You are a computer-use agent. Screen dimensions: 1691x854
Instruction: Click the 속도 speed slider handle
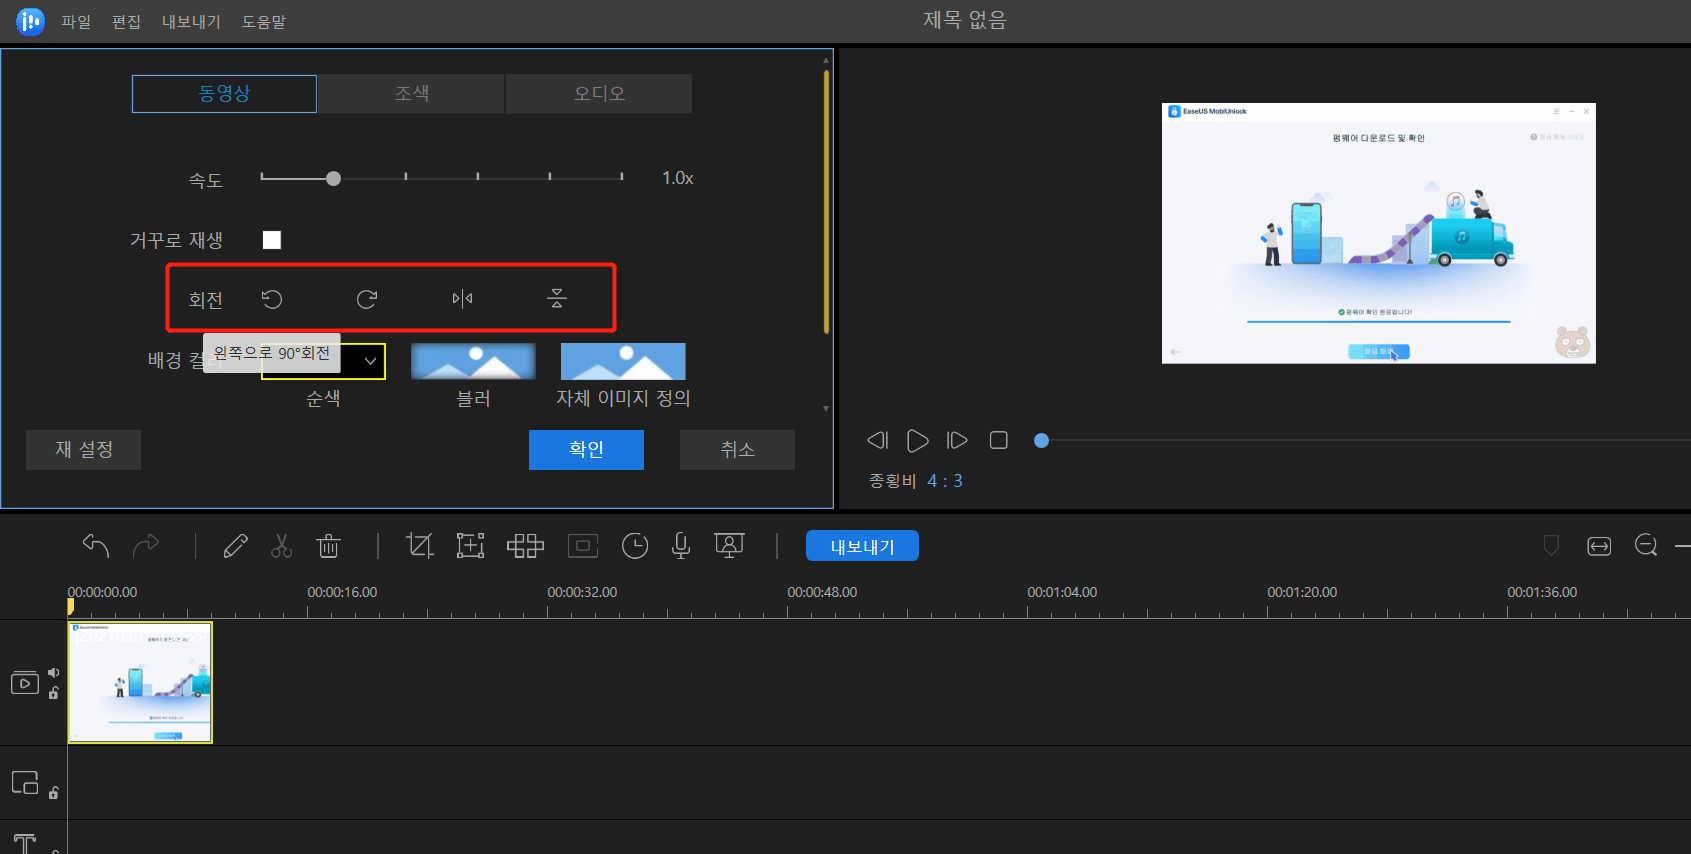tap(334, 178)
